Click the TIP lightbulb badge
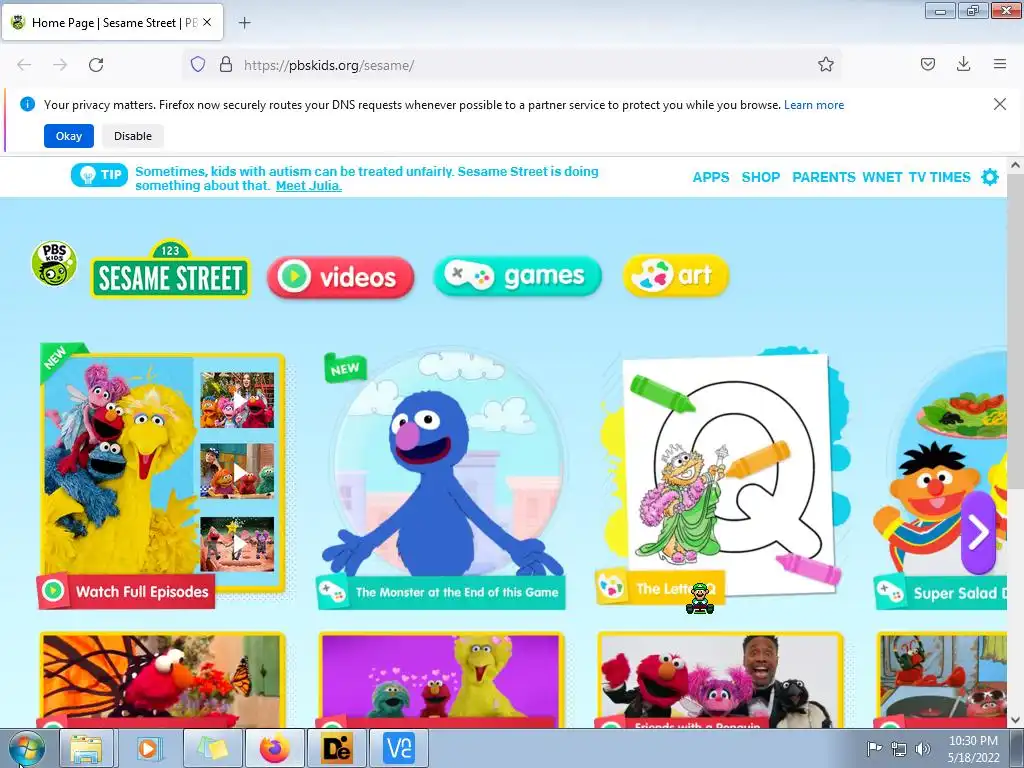Screen dimensions: 1024x768 click(x=99, y=175)
